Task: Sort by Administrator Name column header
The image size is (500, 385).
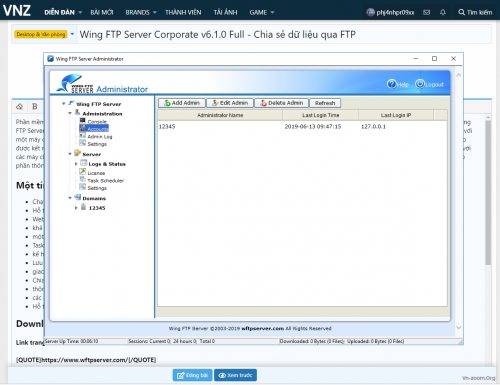Action: coord(220,115)
